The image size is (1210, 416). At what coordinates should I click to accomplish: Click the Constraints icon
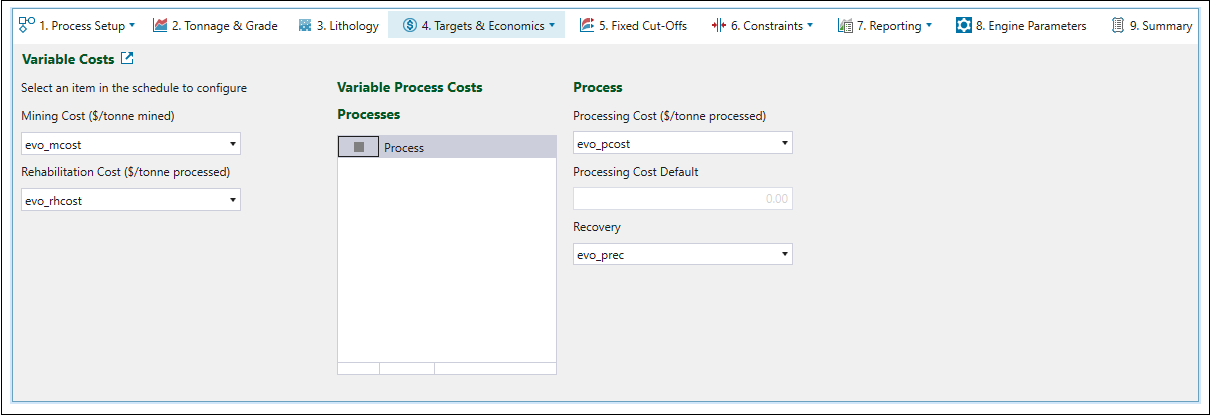718,25
